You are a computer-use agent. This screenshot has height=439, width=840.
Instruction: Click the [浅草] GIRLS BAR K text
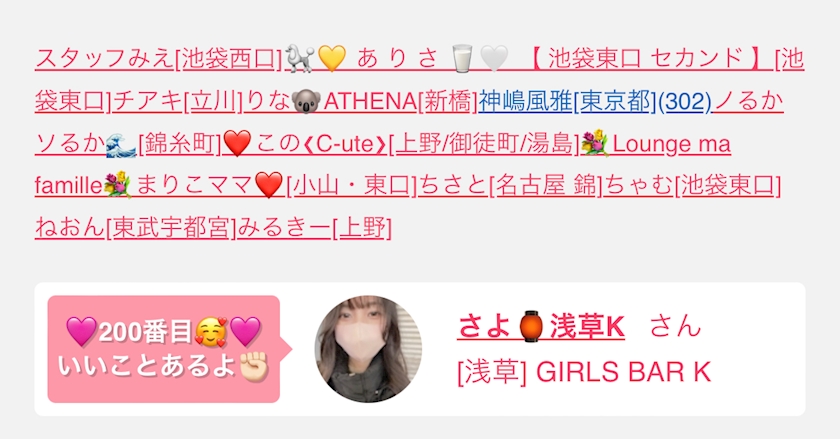pyautogui.click(x=584, y=372)
